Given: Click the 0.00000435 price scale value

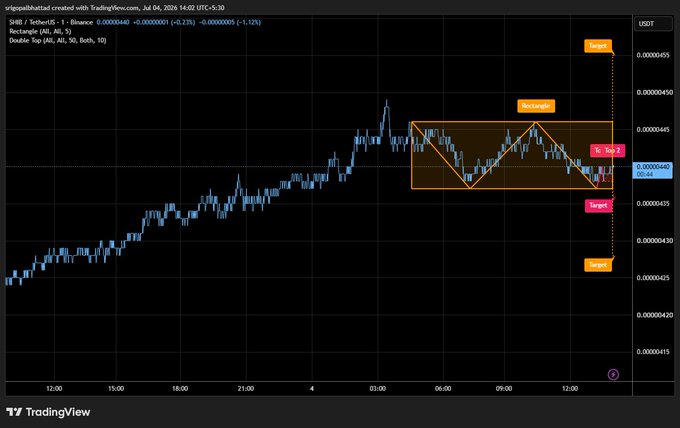Looking at the screenshot, I should coord(655,203).
